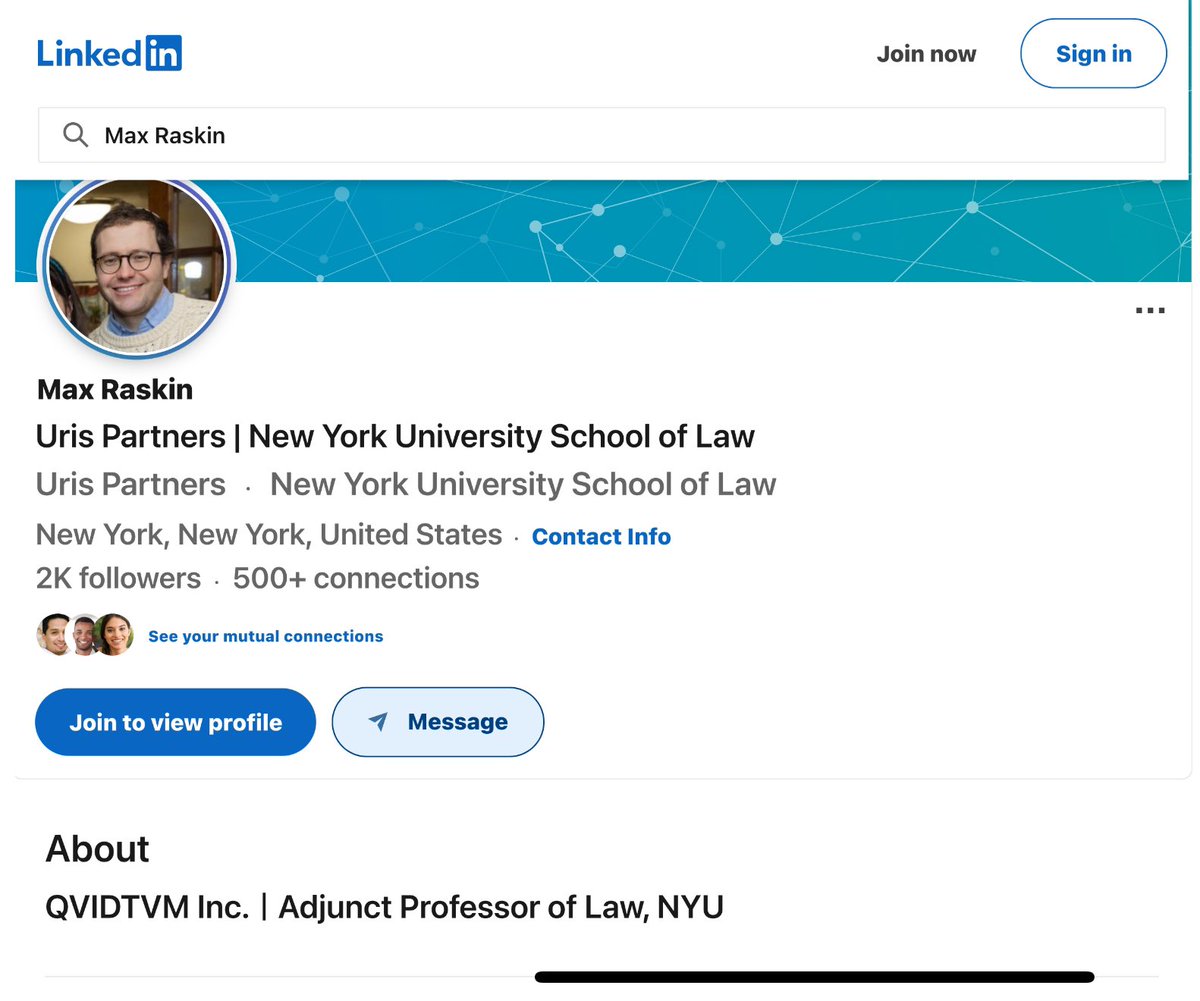1200x1001 pixels.
Task: Click the 2K followers count
Action: tap(118, 578)
